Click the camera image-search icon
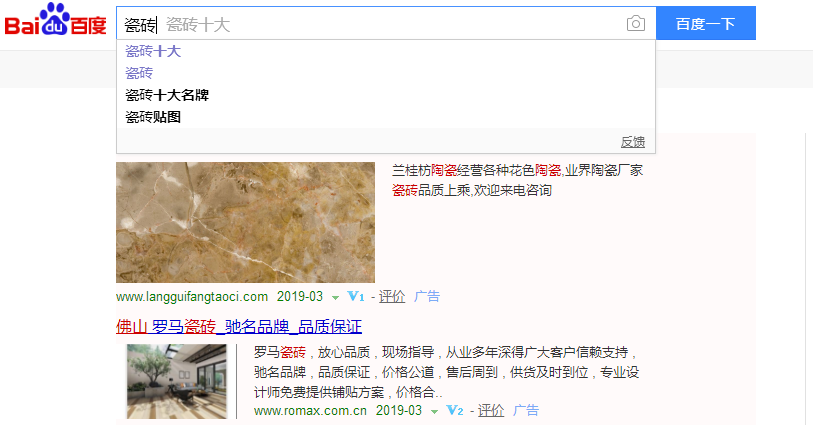Screen dimensions: 813x425 pyautogui.click(x=636, y=23)
